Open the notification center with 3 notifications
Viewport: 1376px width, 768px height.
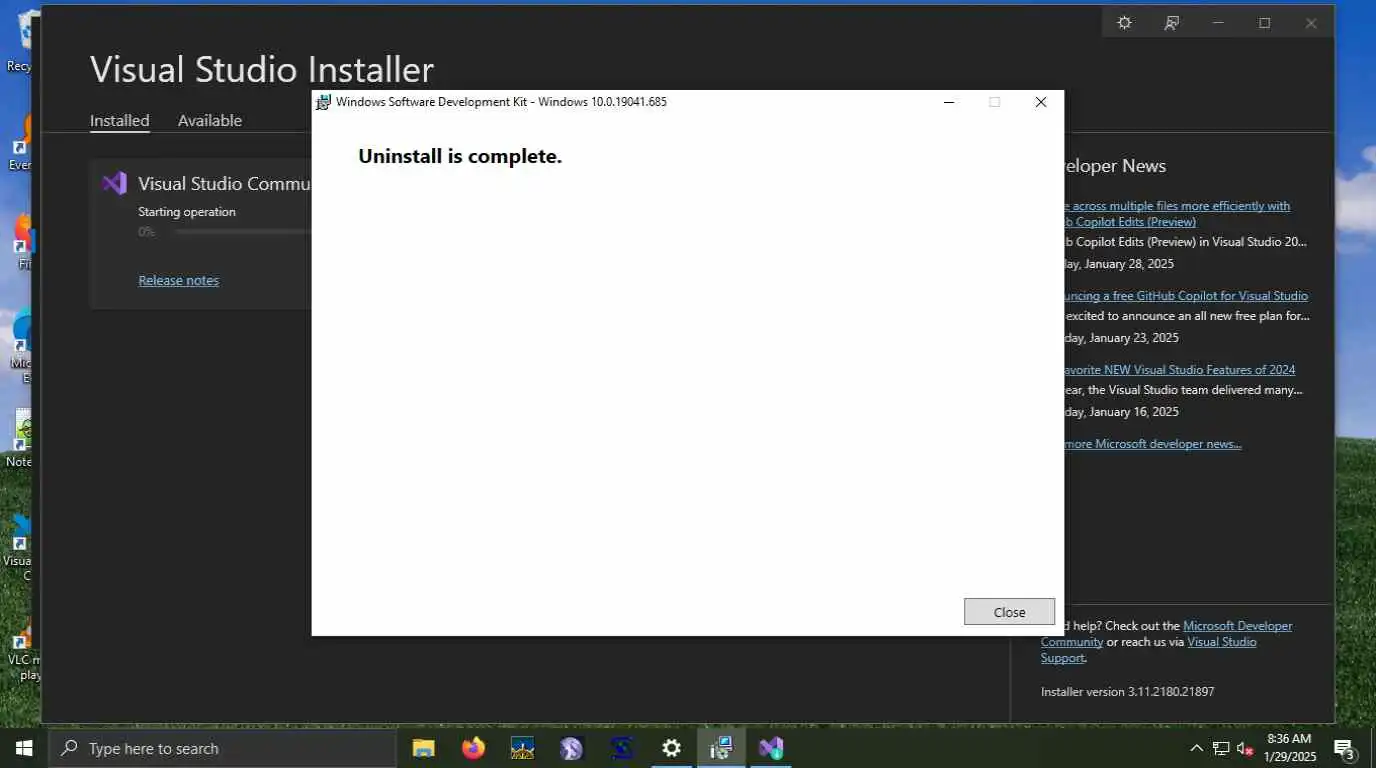1345,748
